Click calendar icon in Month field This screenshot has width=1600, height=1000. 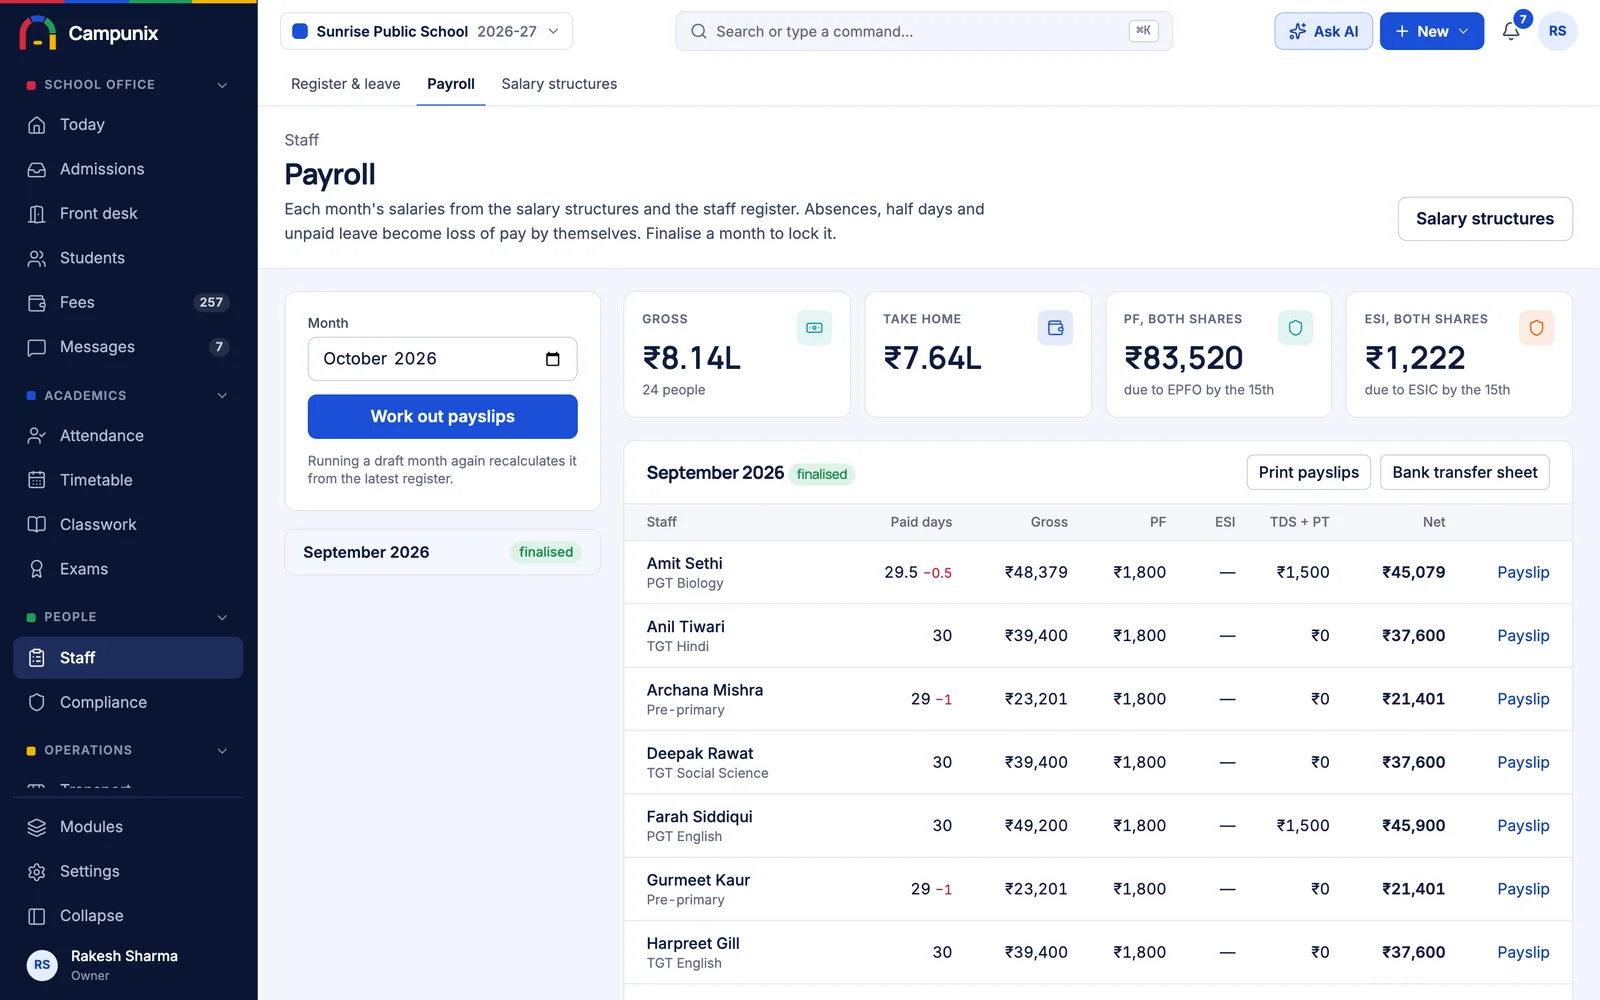[553, 359]
